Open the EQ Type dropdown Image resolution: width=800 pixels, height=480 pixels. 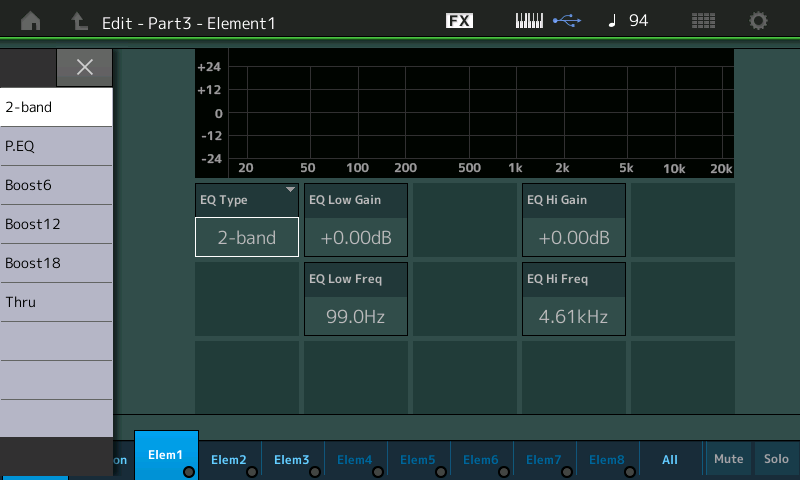247,220
